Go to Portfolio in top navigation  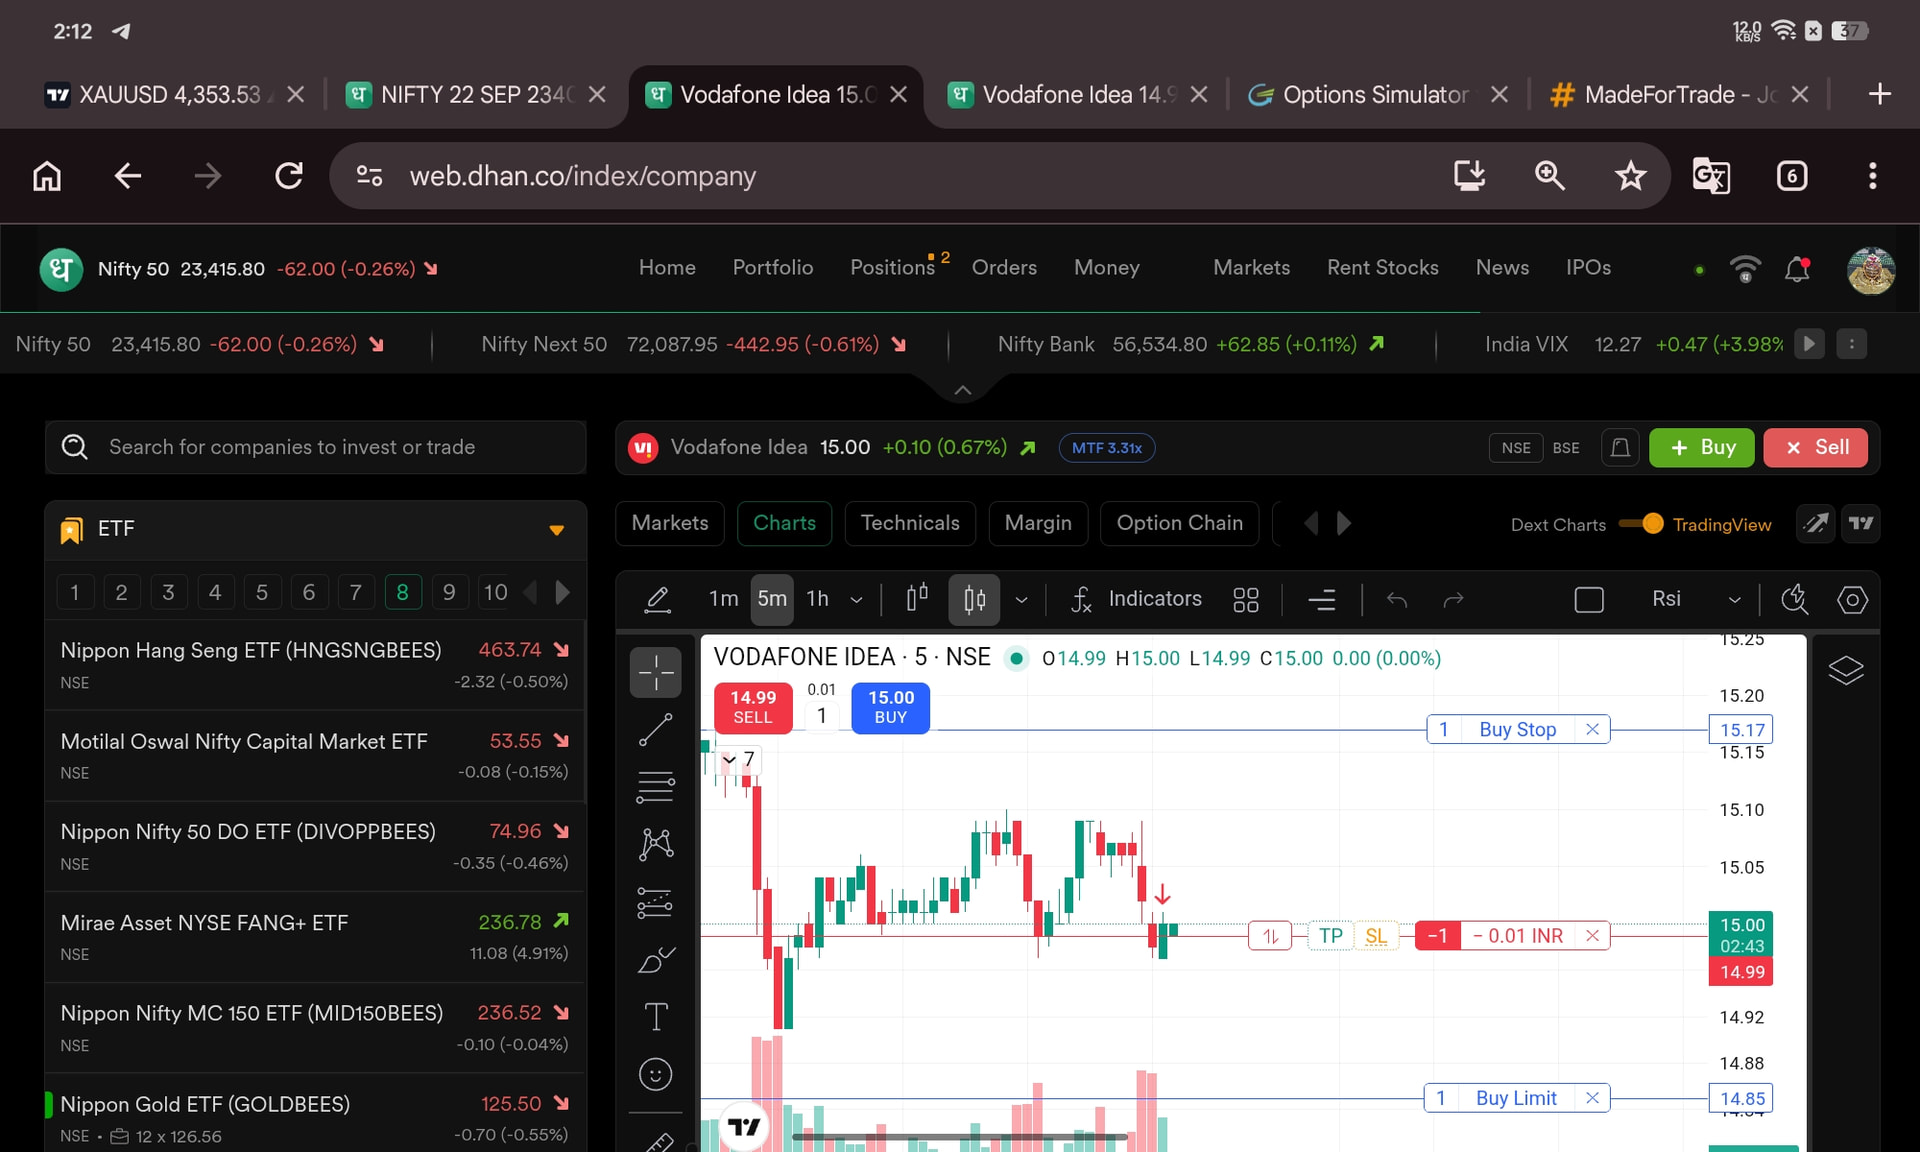click(772, 267)
